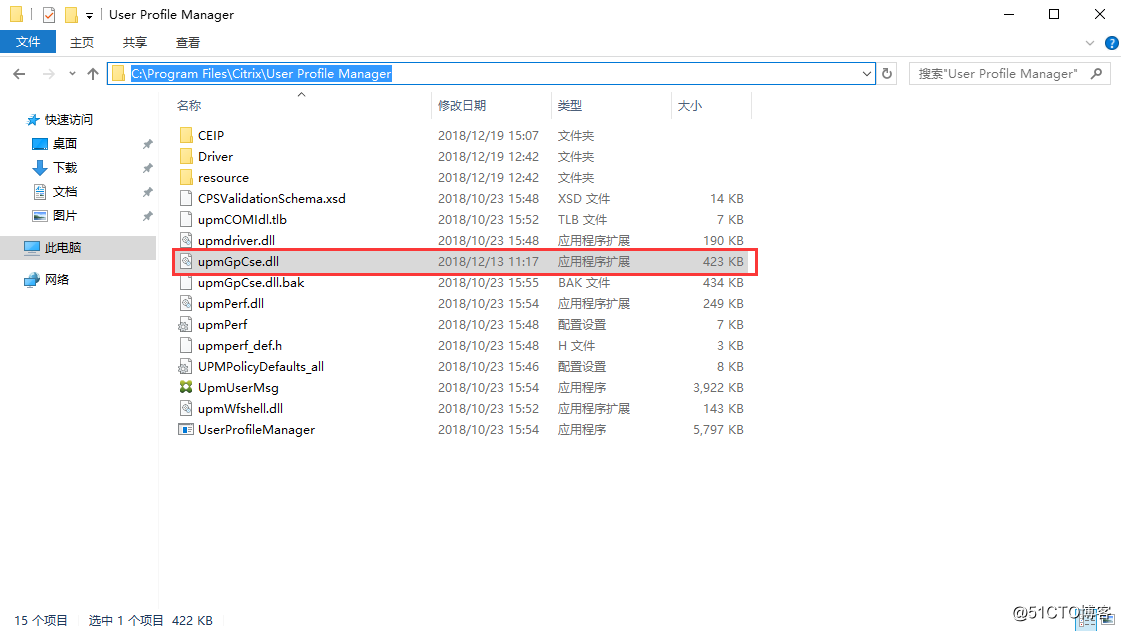Go up one folder level
This screenshot has width=1121, height=631.
(x=93, y=74)
